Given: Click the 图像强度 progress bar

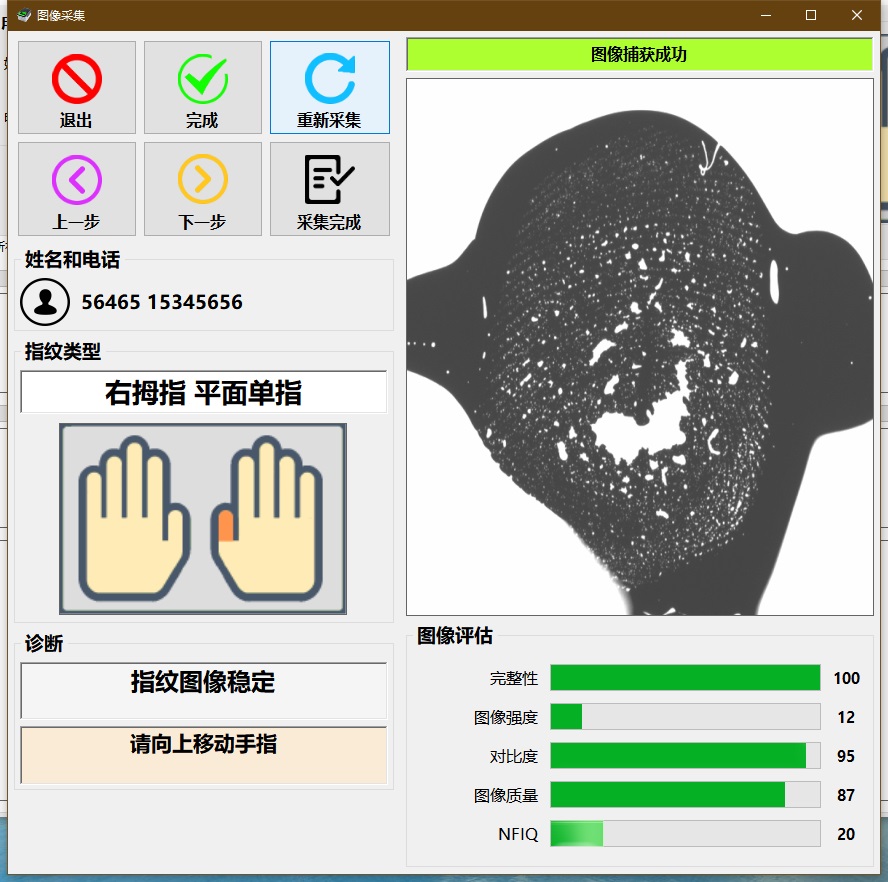Looking at the screenshot, I should tap(685, 717).
